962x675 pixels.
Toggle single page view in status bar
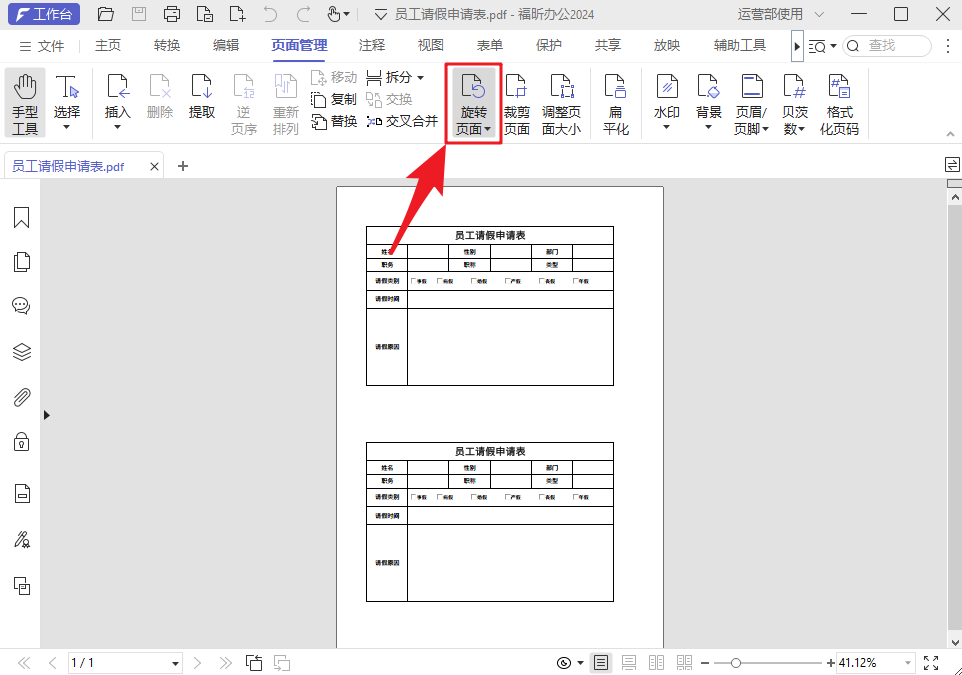600,662
